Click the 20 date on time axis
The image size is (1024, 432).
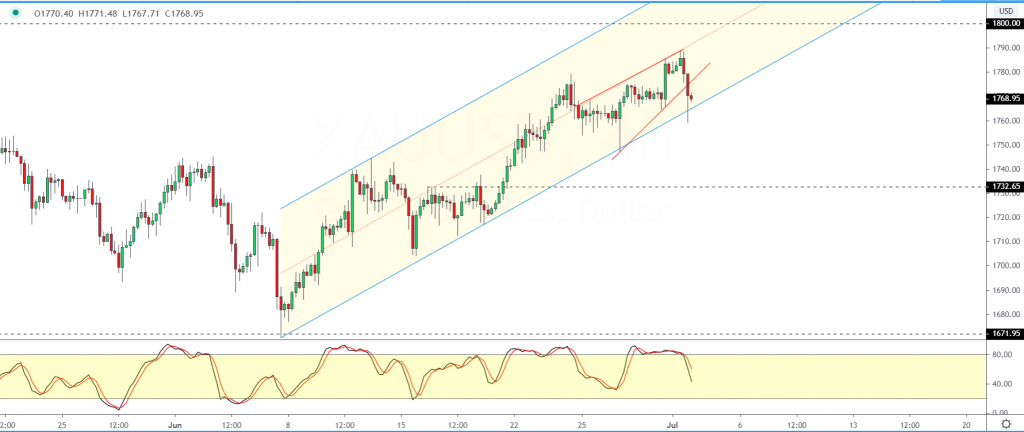tap(967, 423)
